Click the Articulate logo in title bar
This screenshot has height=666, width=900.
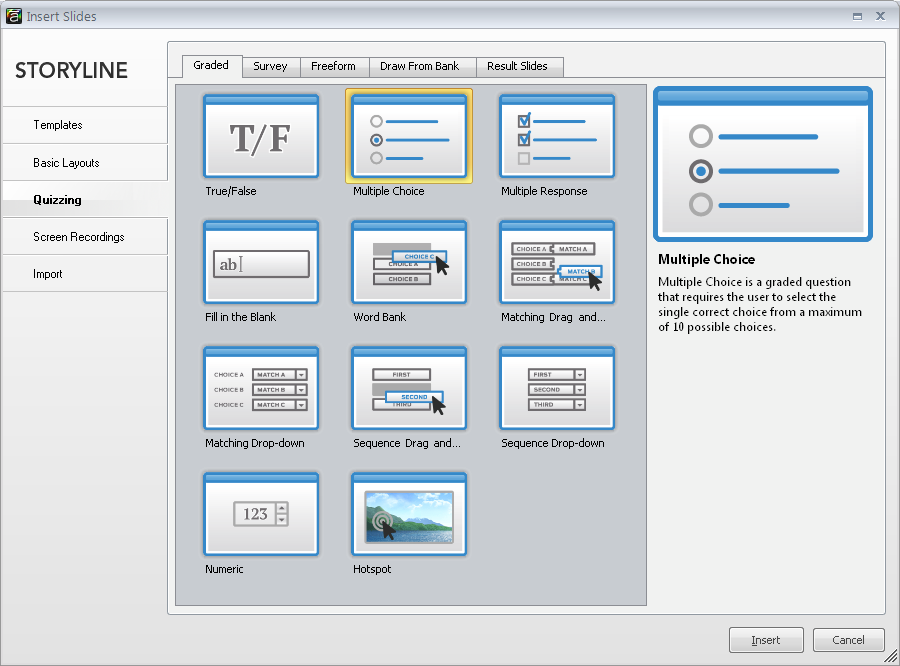[x=14, y=16]
